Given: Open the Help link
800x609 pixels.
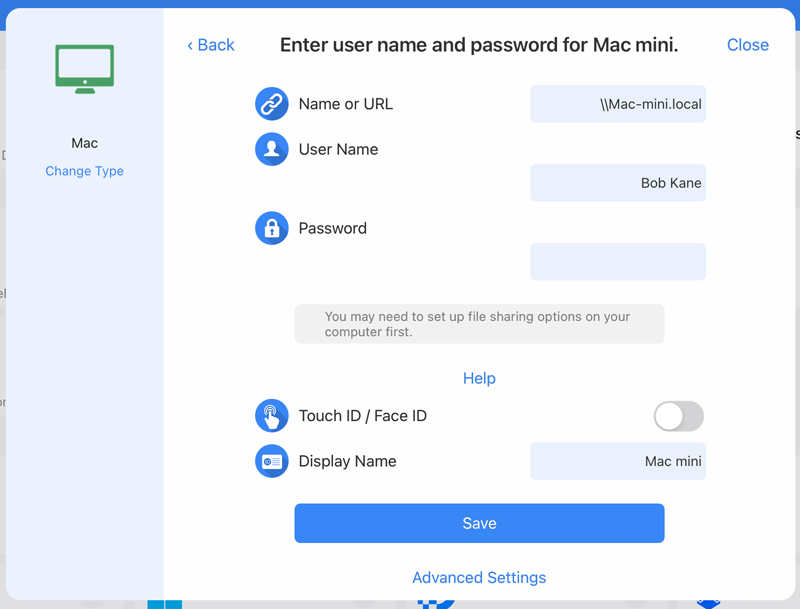Looking at the screenshot, I should (x=479, y=378).
